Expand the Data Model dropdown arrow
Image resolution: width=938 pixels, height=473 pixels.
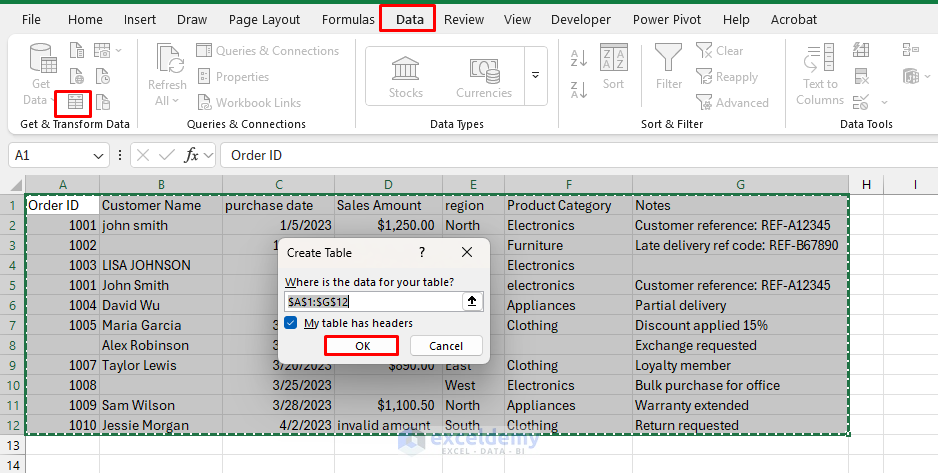[928, 77]
